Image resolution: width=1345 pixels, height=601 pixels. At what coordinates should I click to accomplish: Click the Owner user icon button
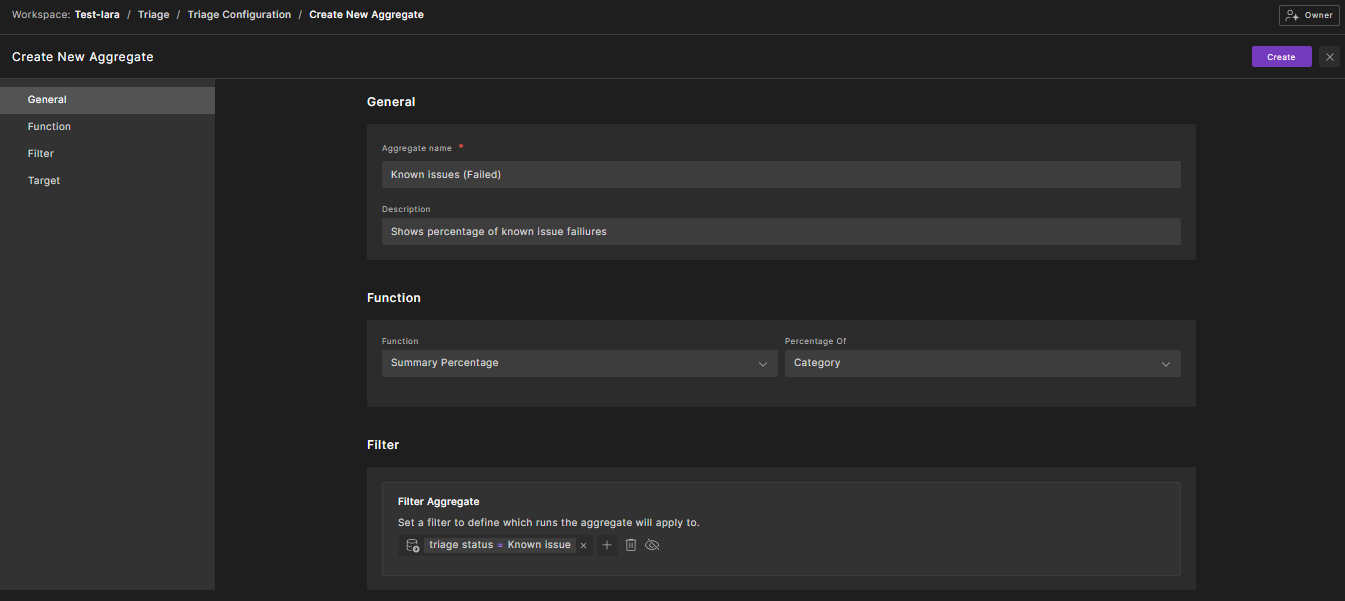(x=1309, y=15)
